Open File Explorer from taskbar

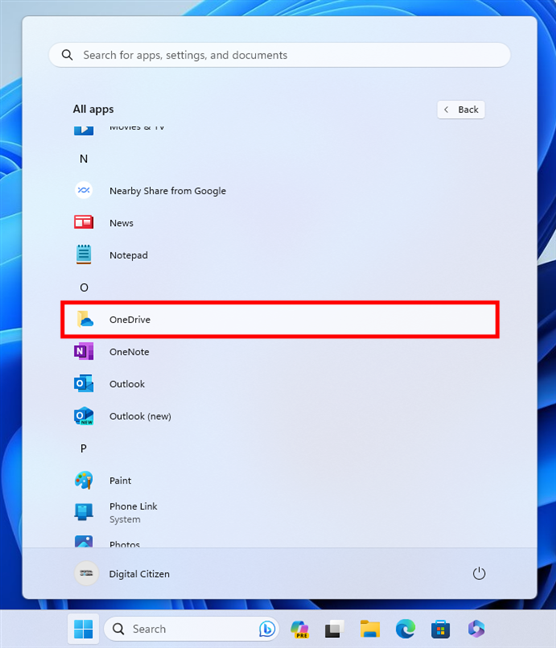[x=370, y=629]
